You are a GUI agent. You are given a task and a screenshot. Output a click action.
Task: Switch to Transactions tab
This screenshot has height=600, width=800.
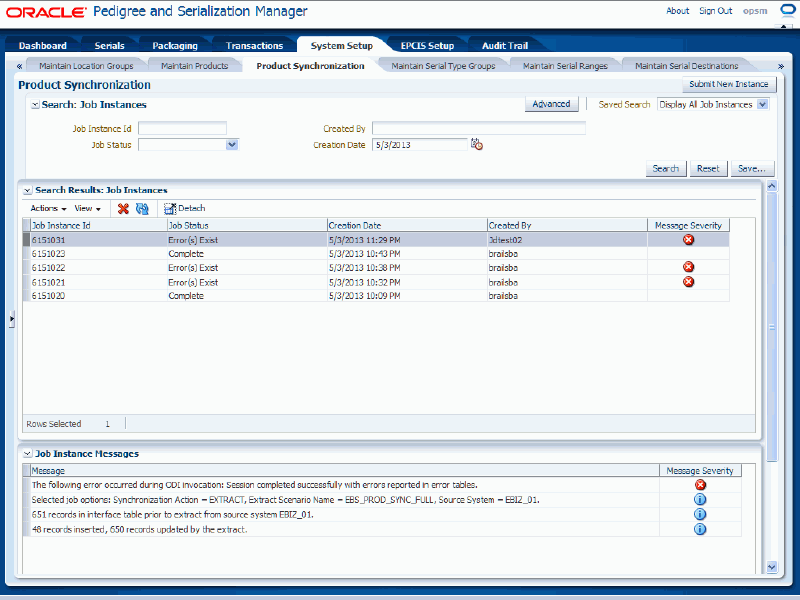pyautogui.click(x=254, y=45)
